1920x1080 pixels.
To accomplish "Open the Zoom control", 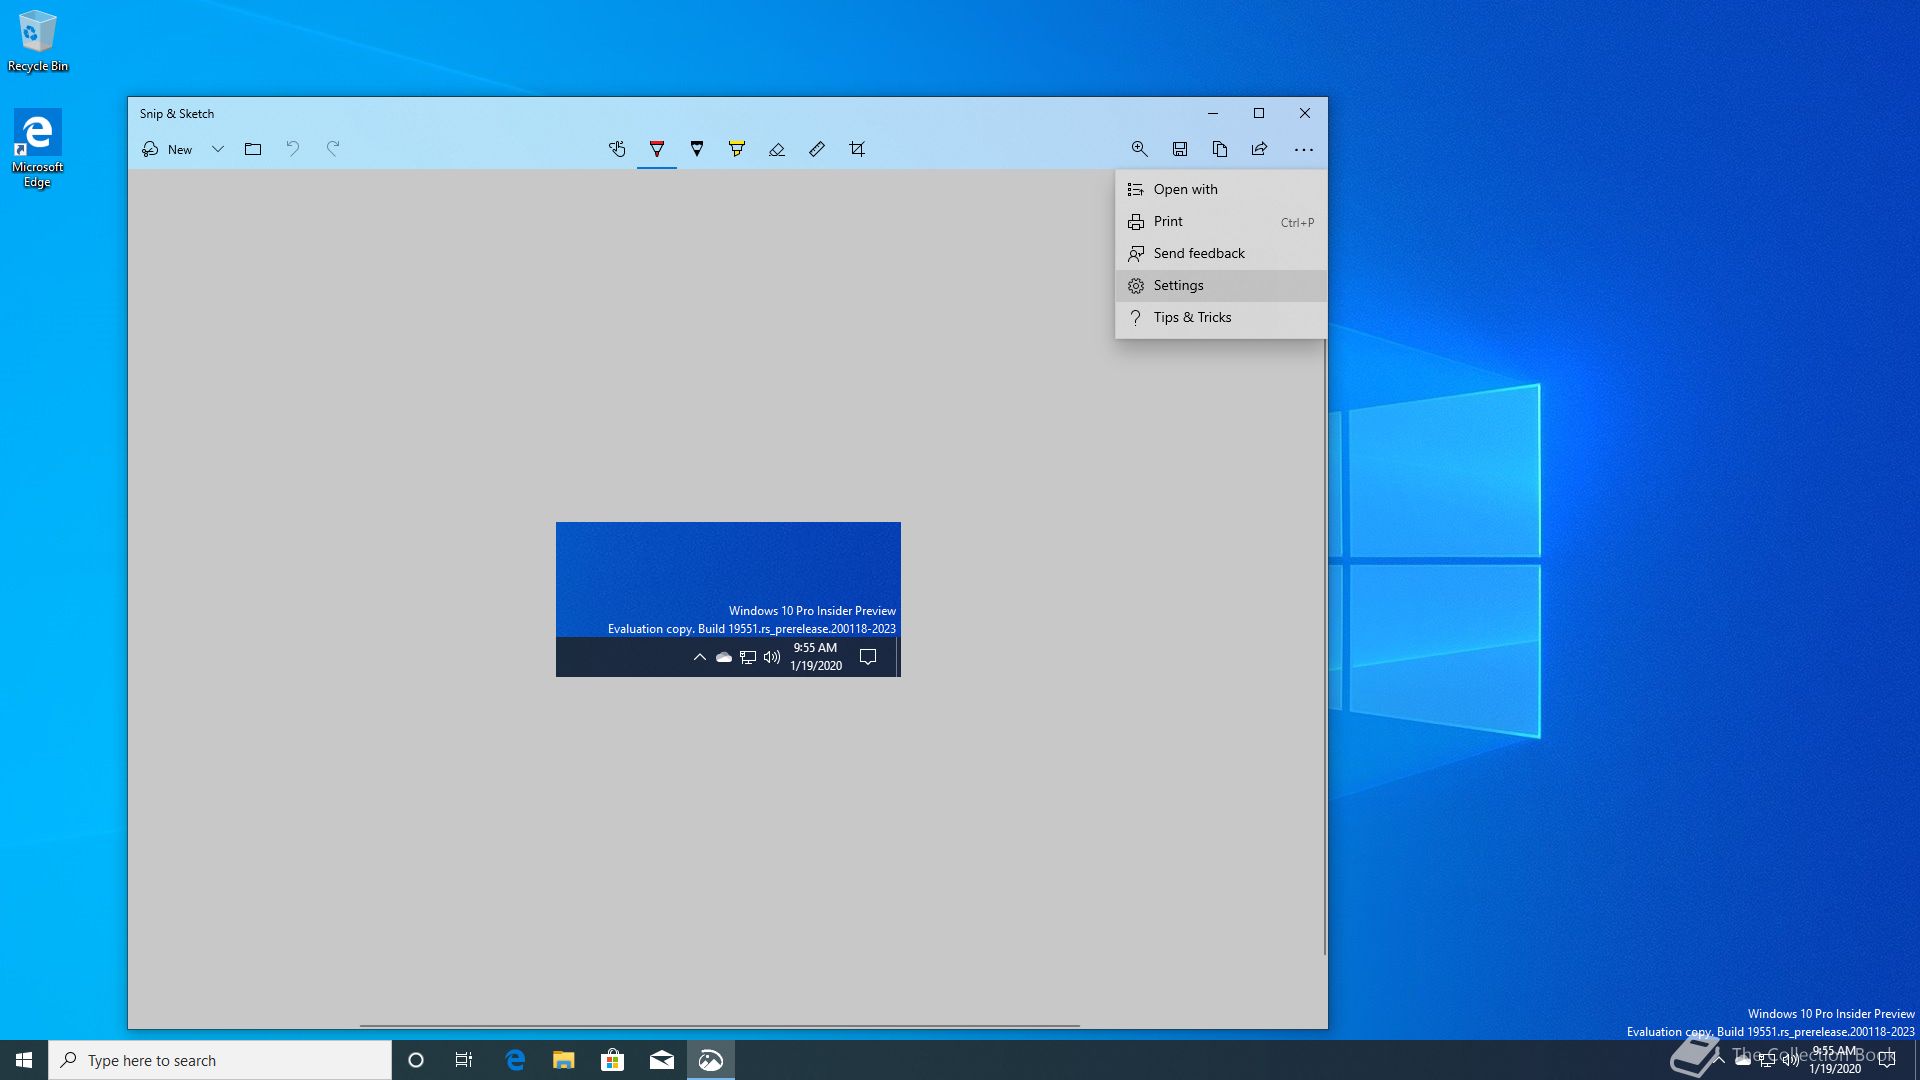I will coord(1139,149).
